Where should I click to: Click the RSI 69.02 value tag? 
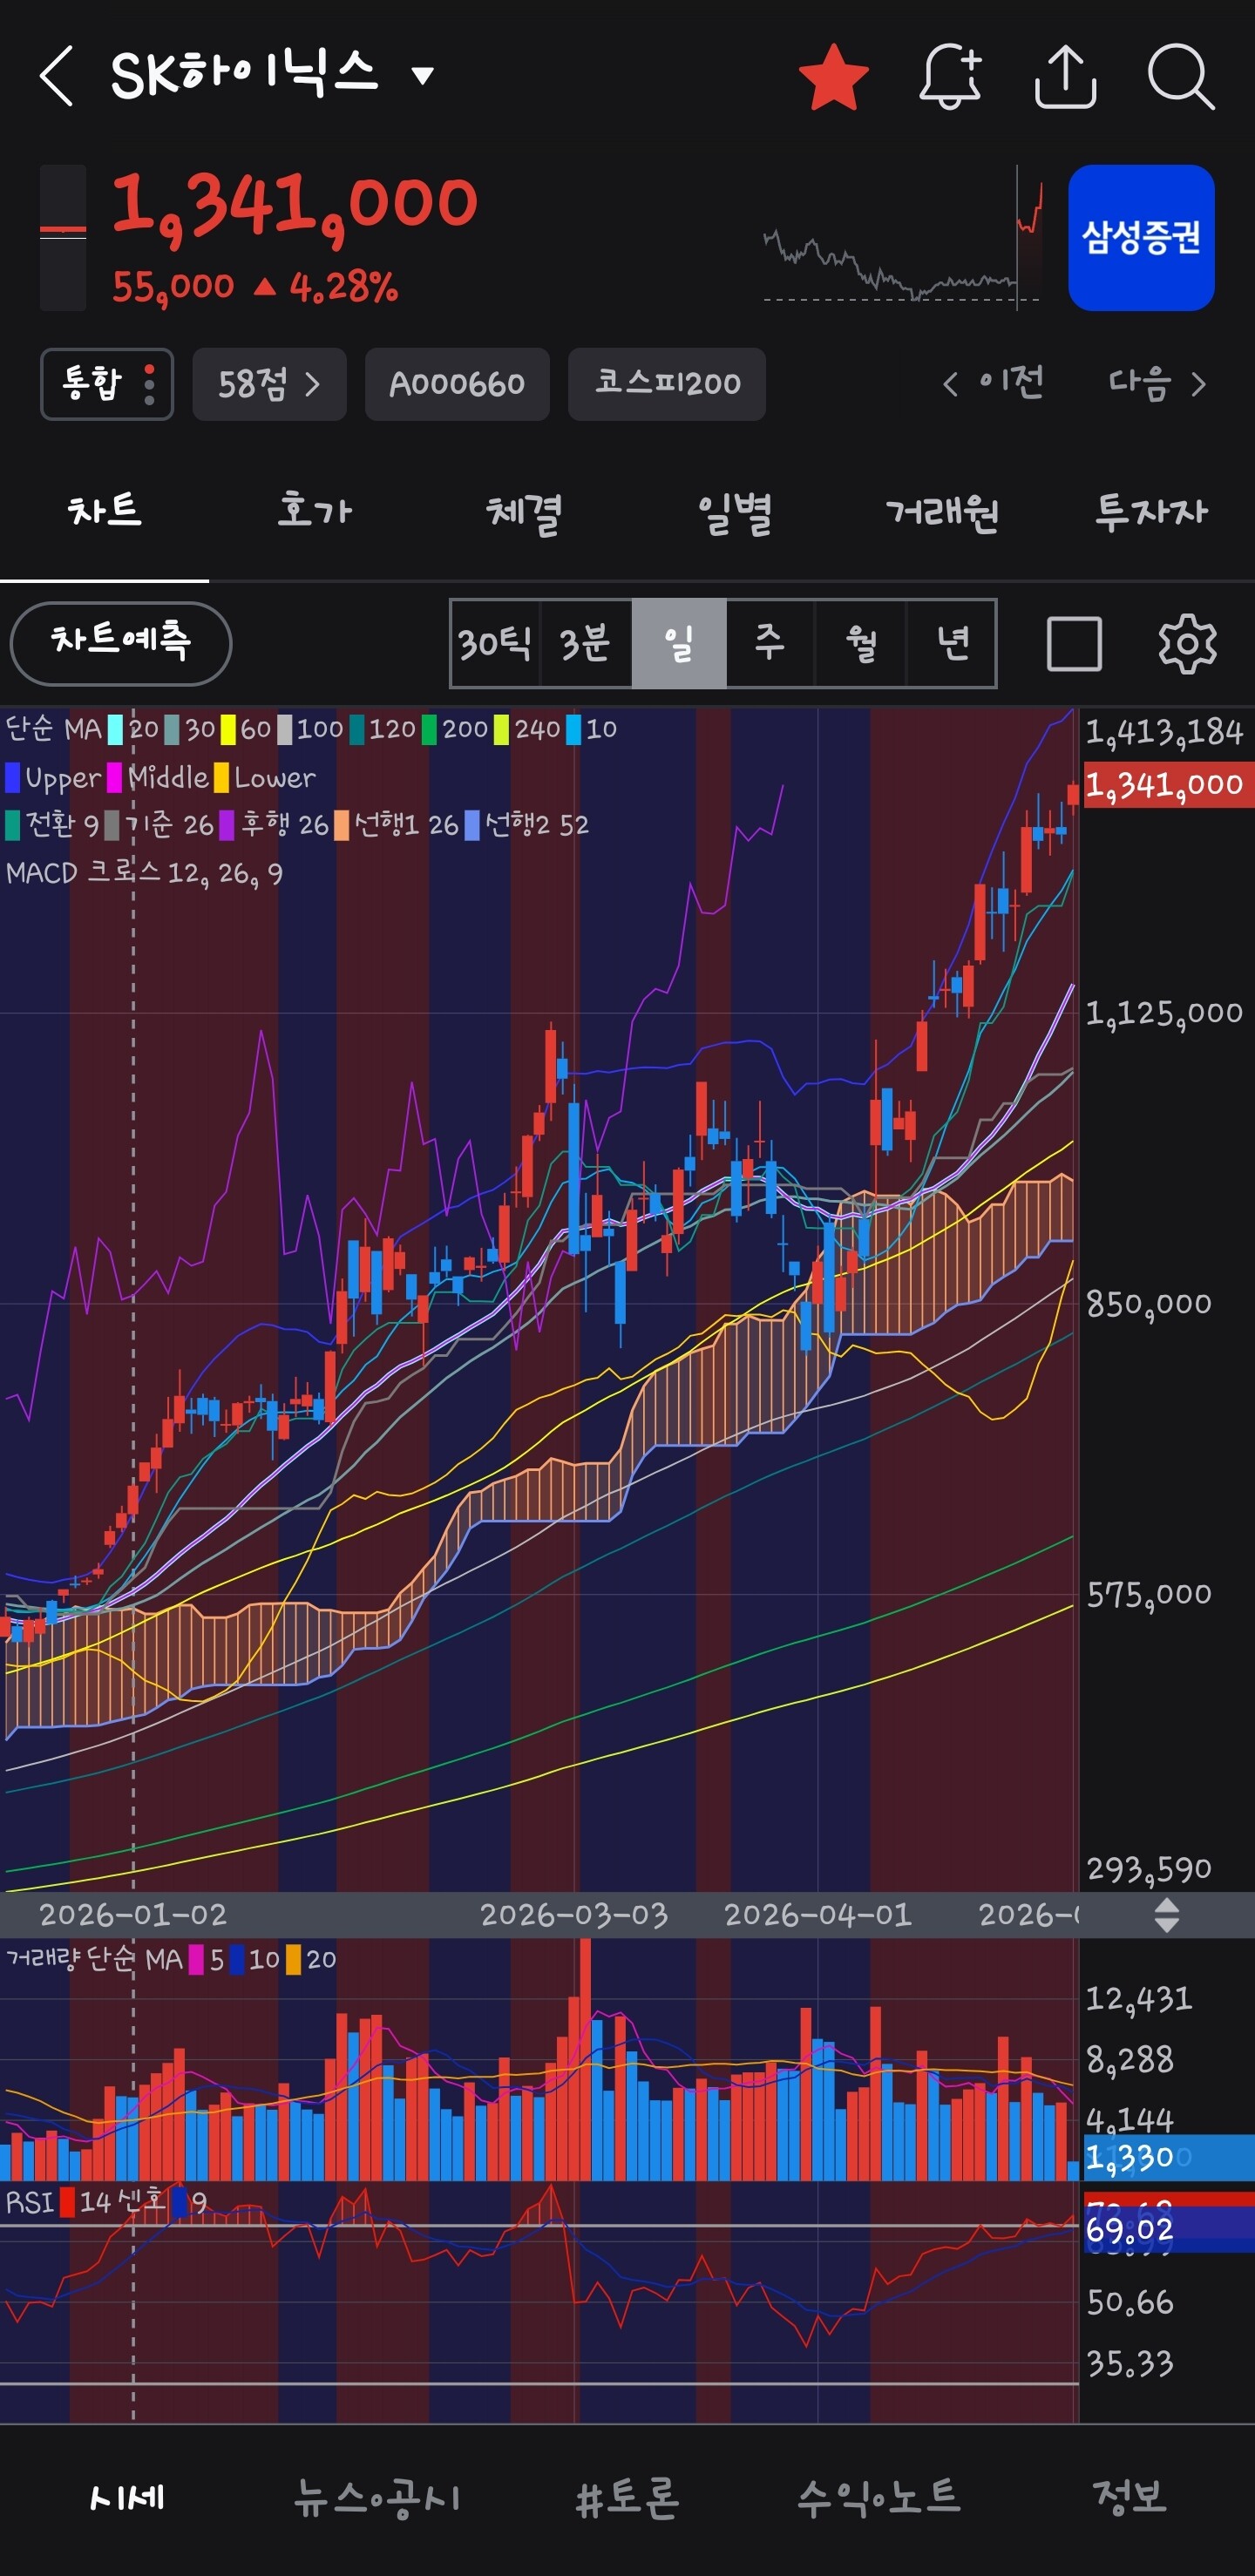1168,2229
